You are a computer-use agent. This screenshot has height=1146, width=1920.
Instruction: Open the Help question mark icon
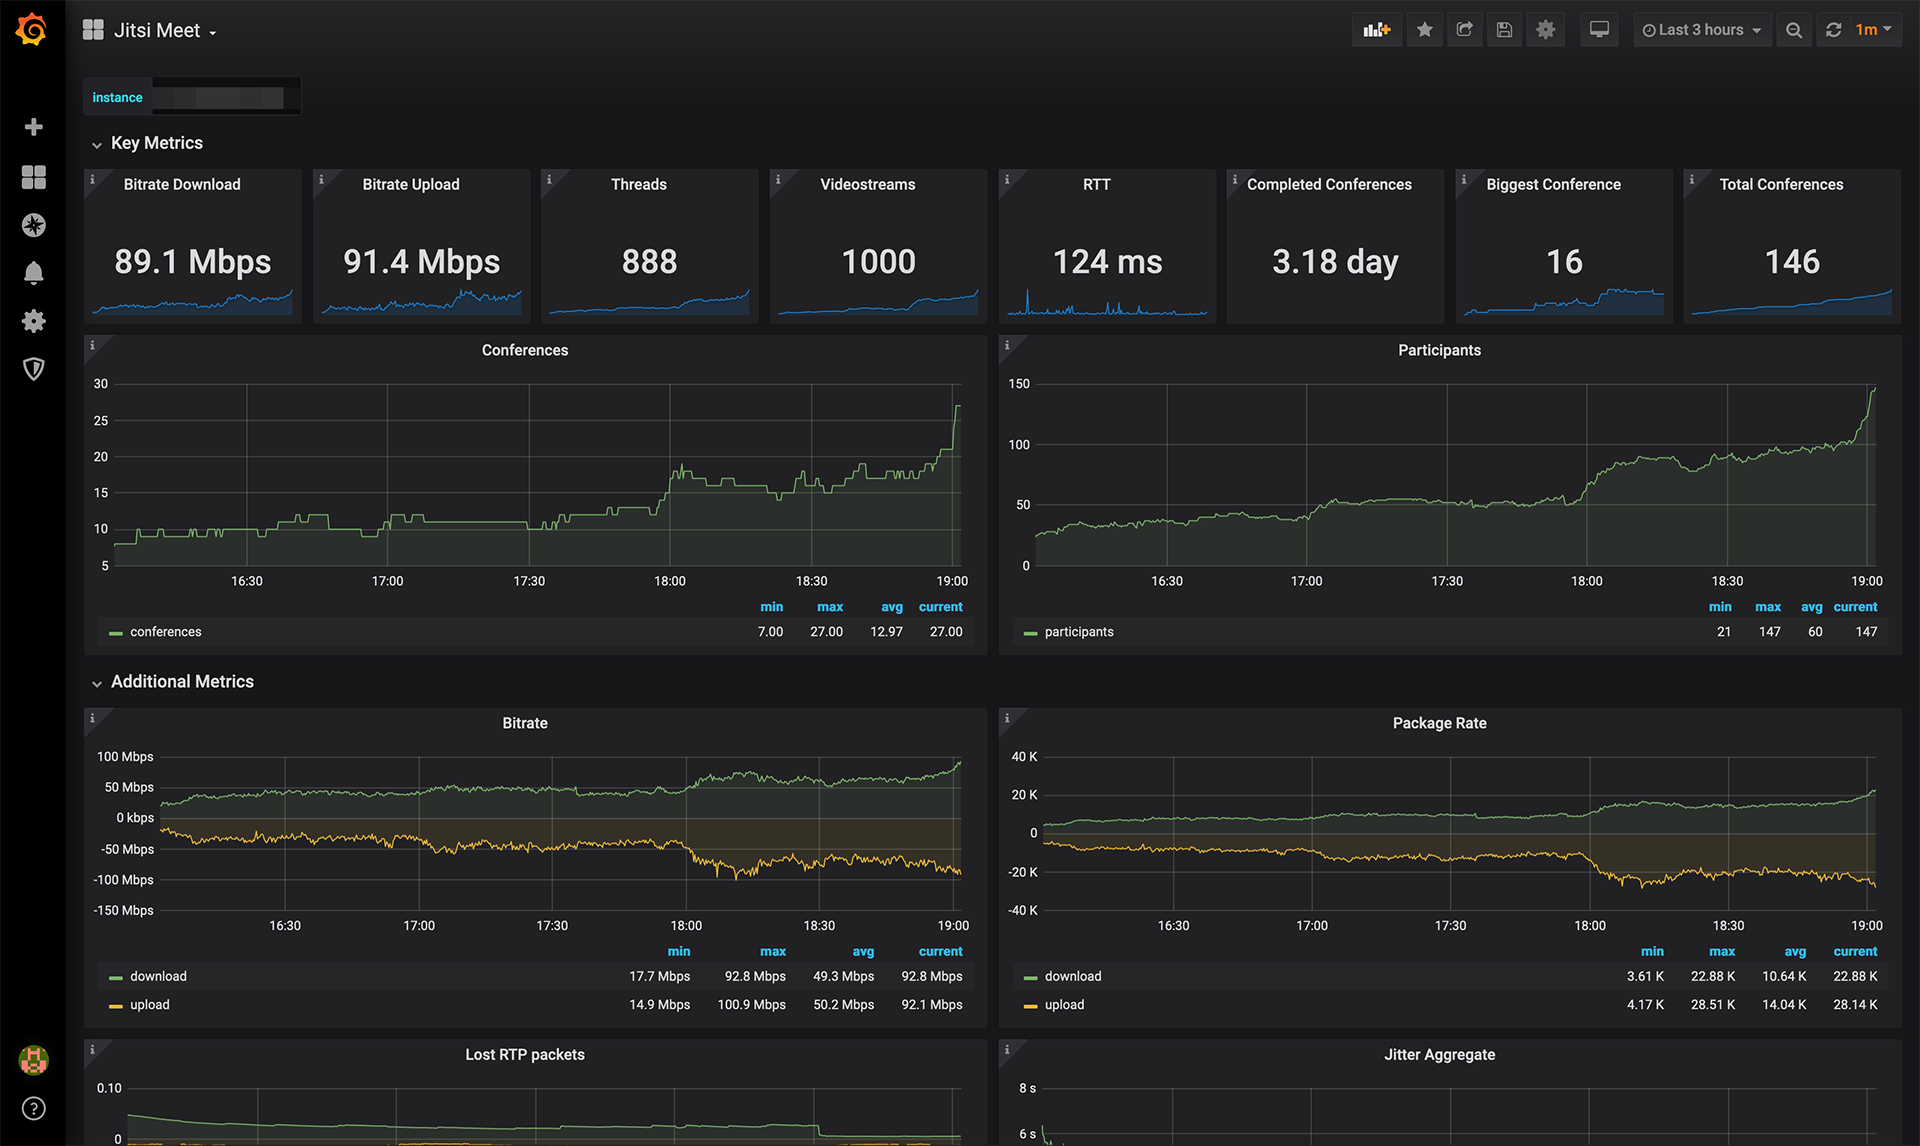34,1108
